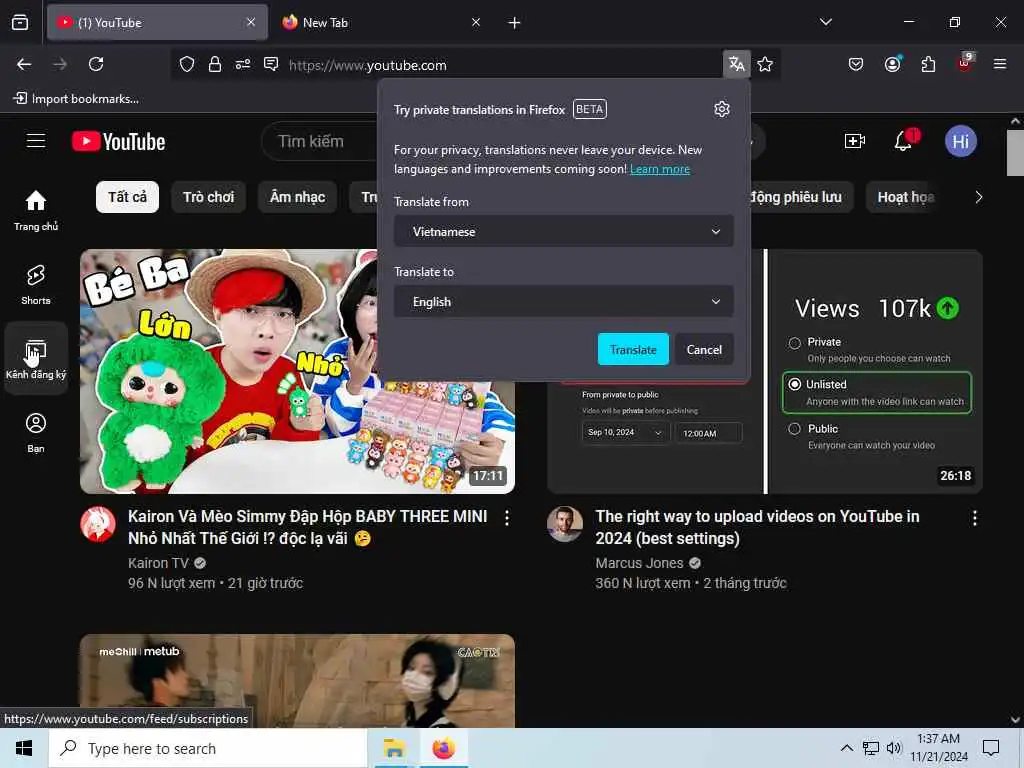Viewport: 1024px width, 768px height.
Task: Click the page vertical scrollbar thumb
Action: tap(1014, 153)
